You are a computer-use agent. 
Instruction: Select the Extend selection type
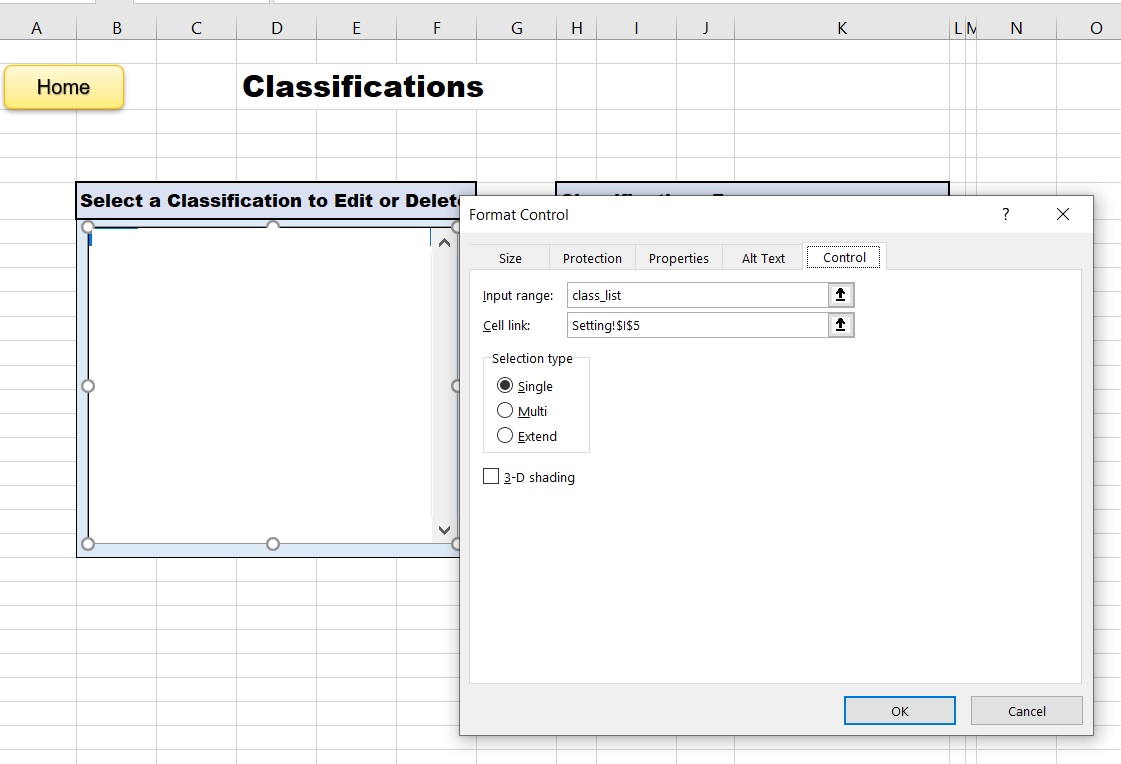[x=505, y=436]
